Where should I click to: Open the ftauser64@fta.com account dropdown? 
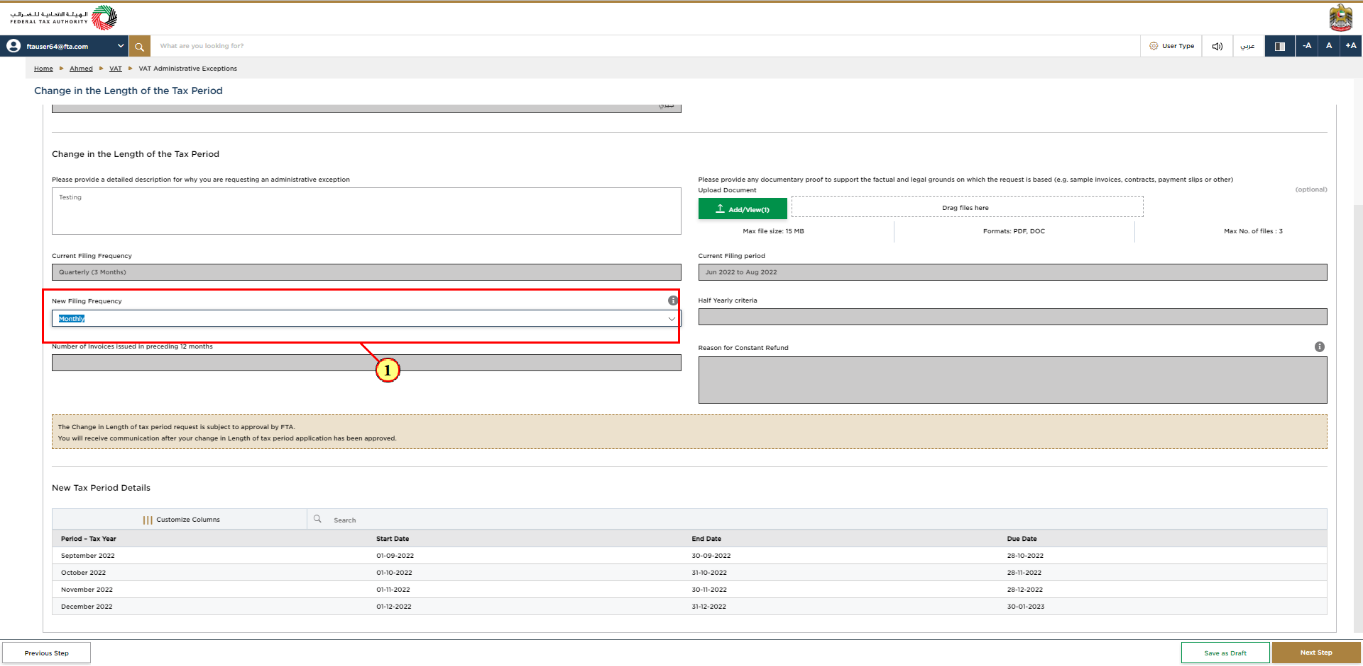coord(65,46)
